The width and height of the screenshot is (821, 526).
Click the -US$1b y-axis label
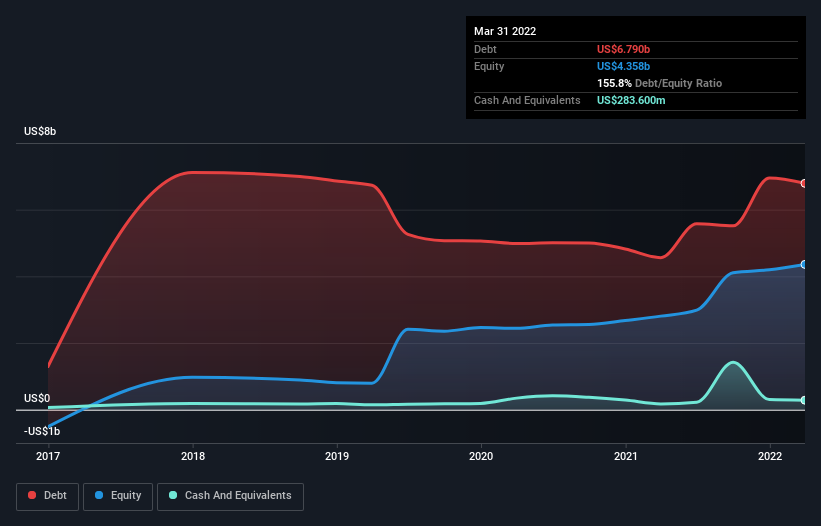coord(42,431)
